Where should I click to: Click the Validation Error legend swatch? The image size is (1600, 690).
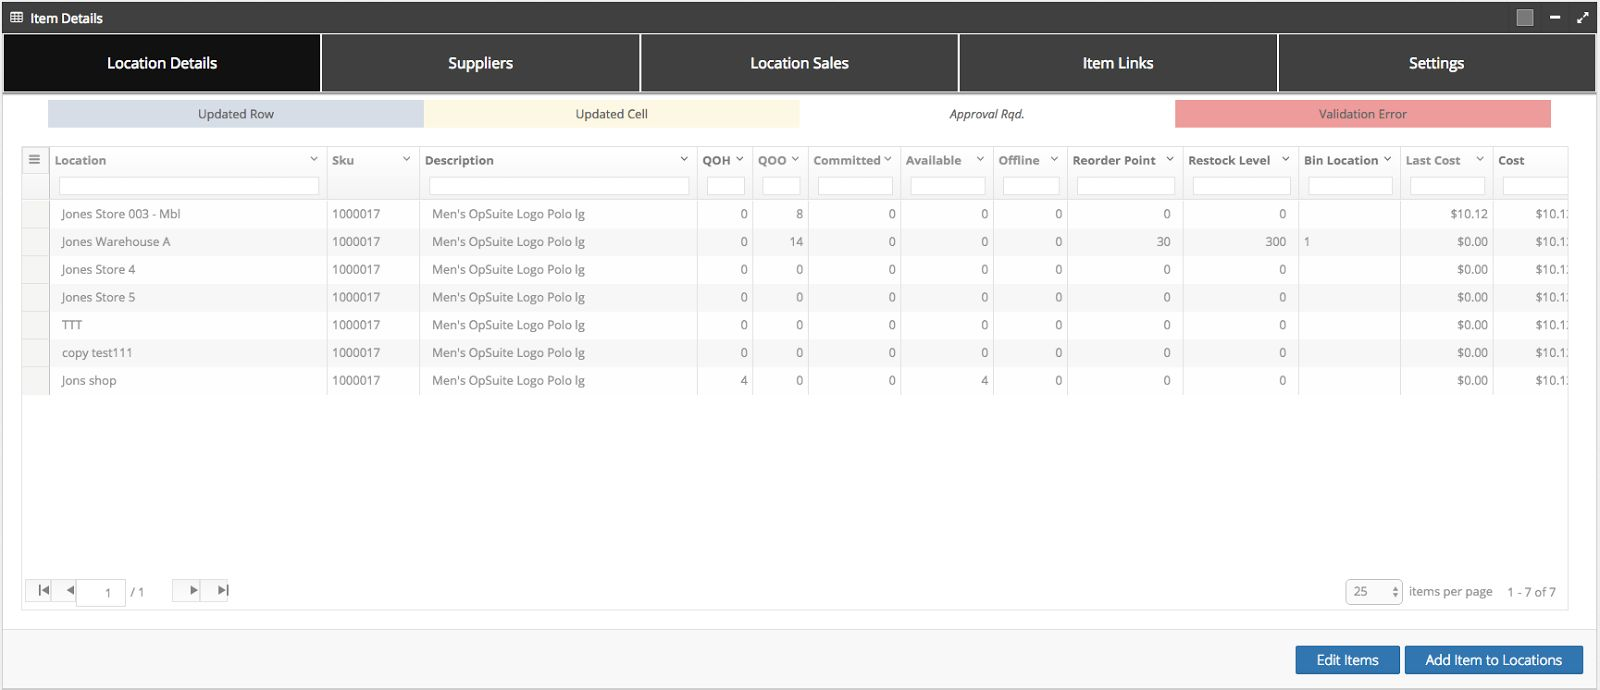[1363, 114]
